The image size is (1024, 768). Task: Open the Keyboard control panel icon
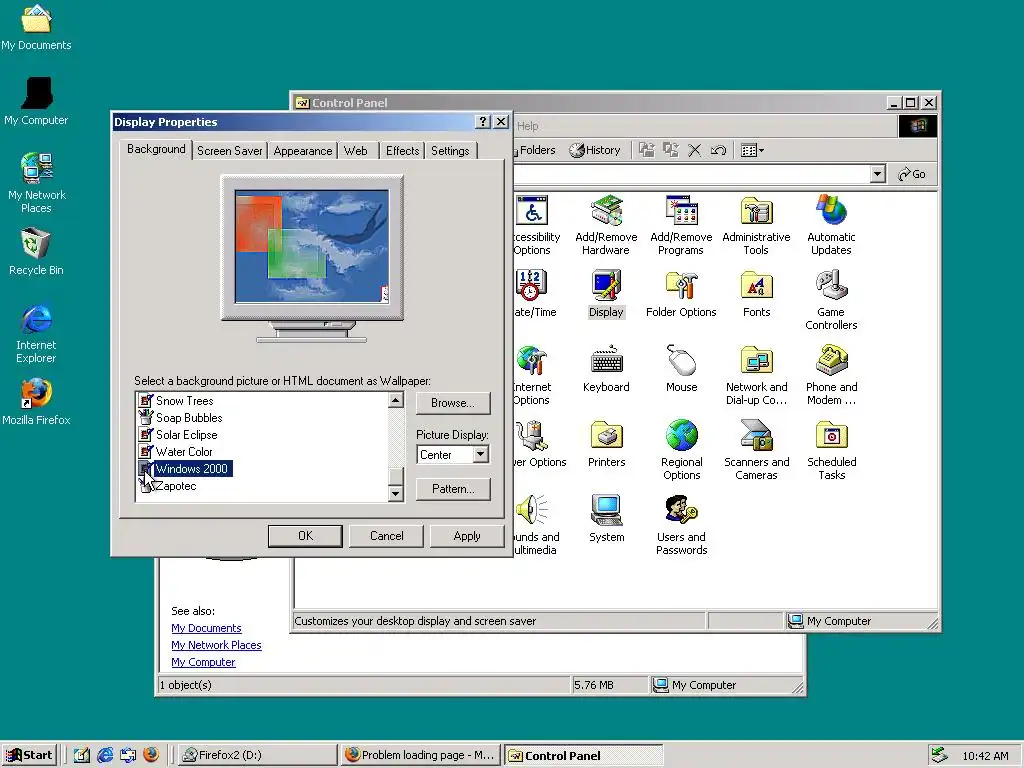[606, 369]
